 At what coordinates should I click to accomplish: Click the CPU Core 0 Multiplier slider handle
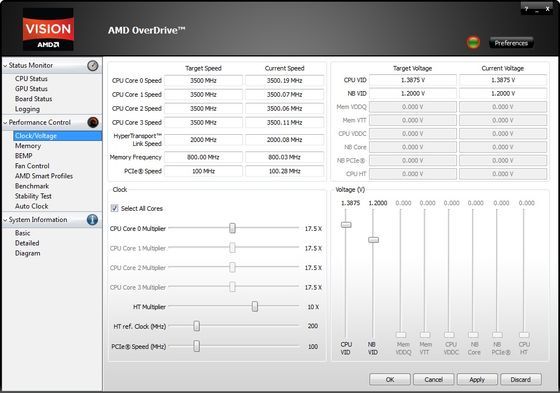[x=232, y=228]
